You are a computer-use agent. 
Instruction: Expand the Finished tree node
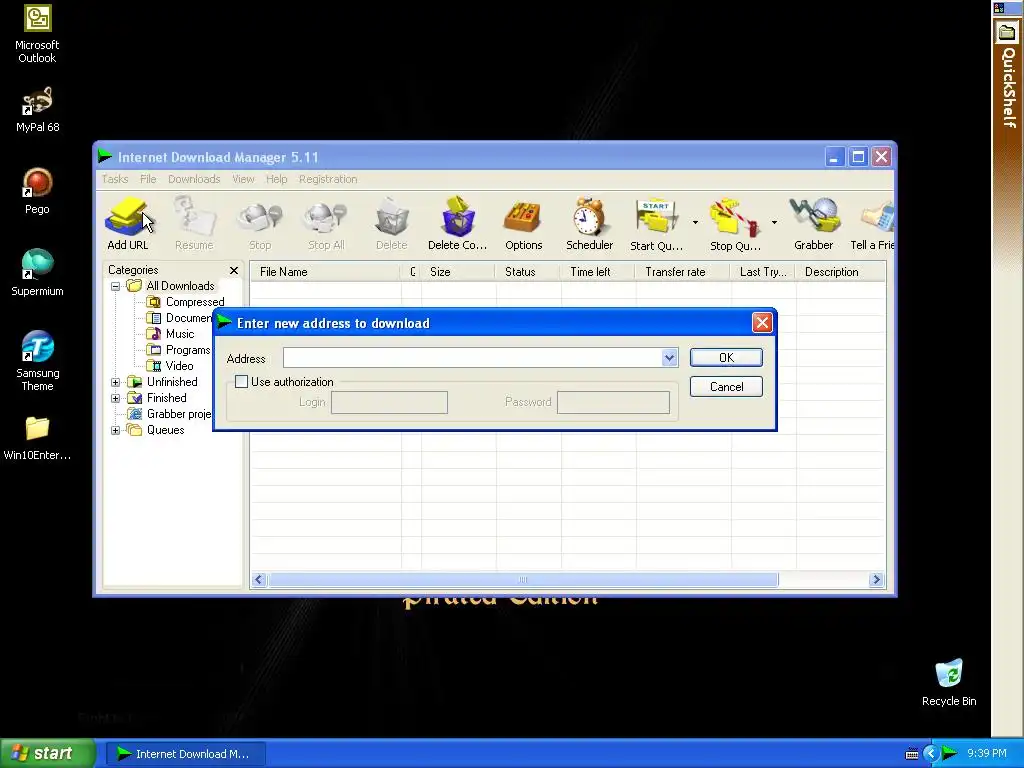point(116,398)
